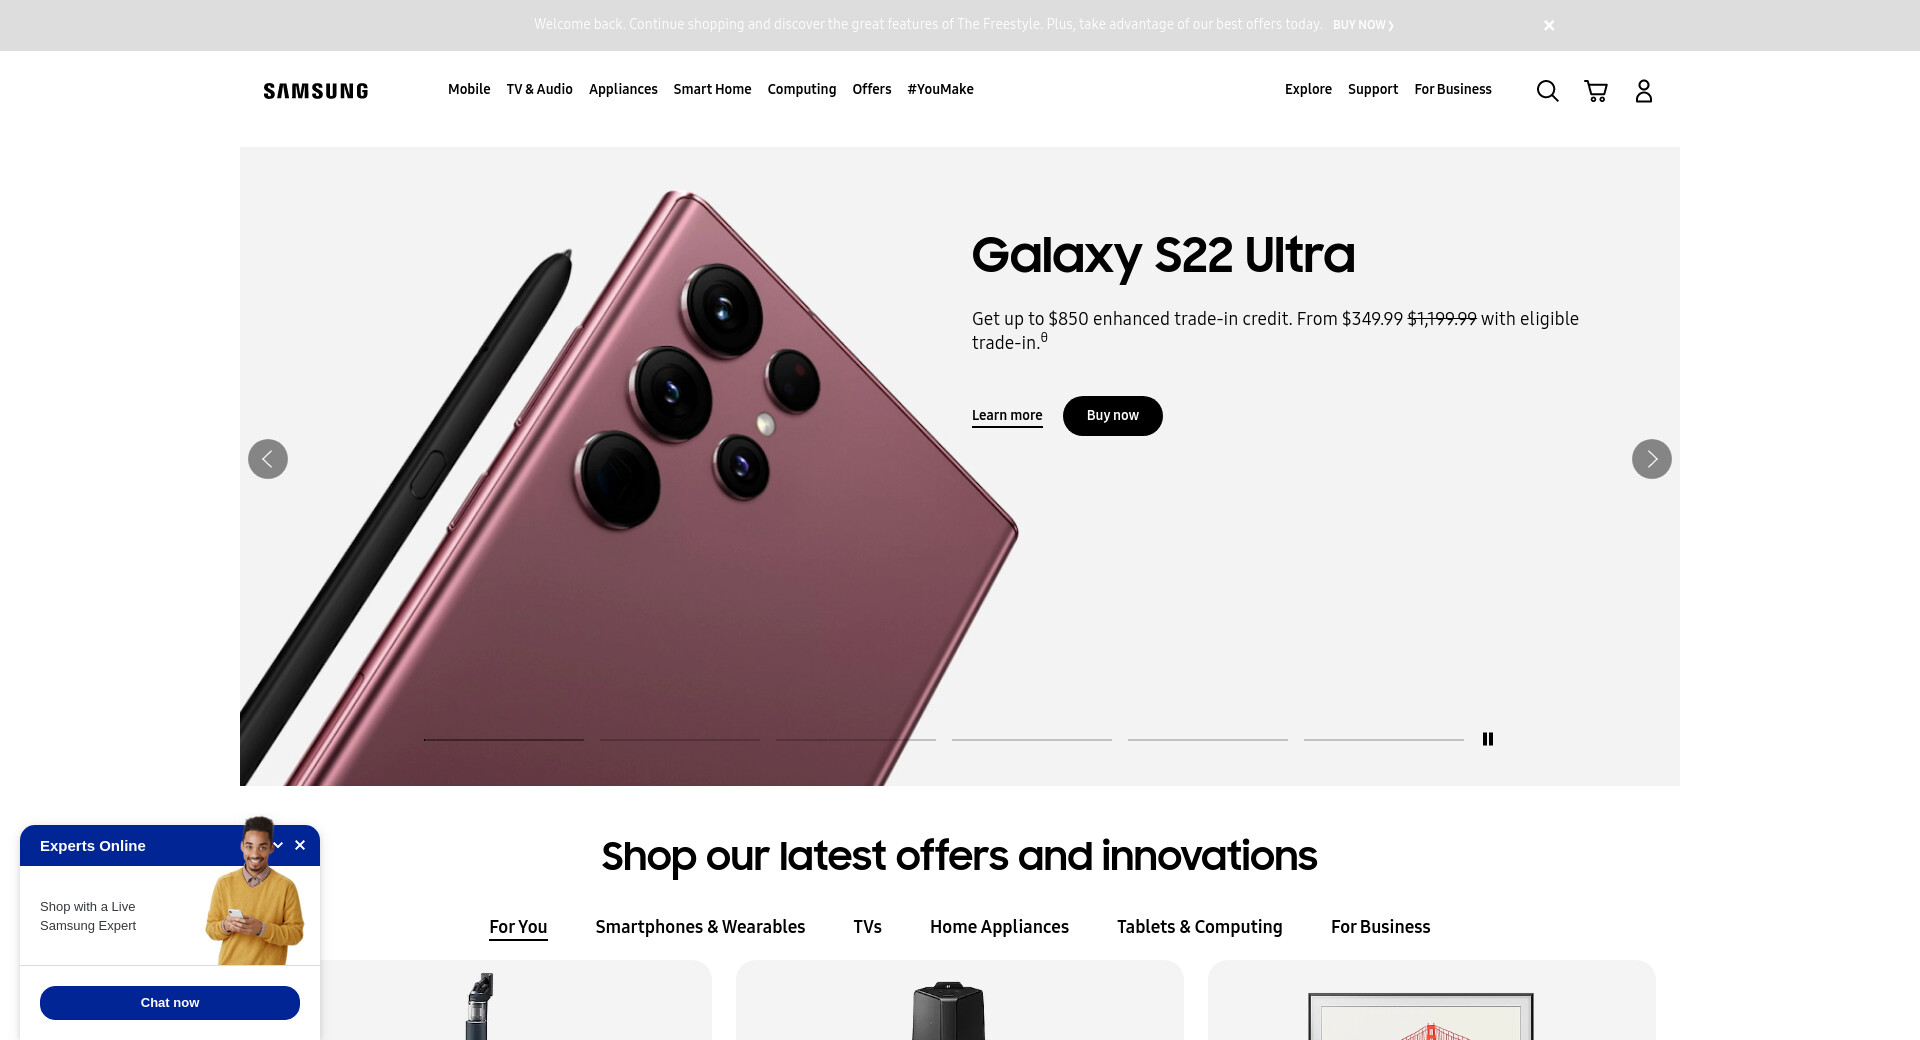Viewport: 1920px width, 1040px height.
Task: Jump to the fourth carousel slide indicator
Action: tap(1032, 739)
